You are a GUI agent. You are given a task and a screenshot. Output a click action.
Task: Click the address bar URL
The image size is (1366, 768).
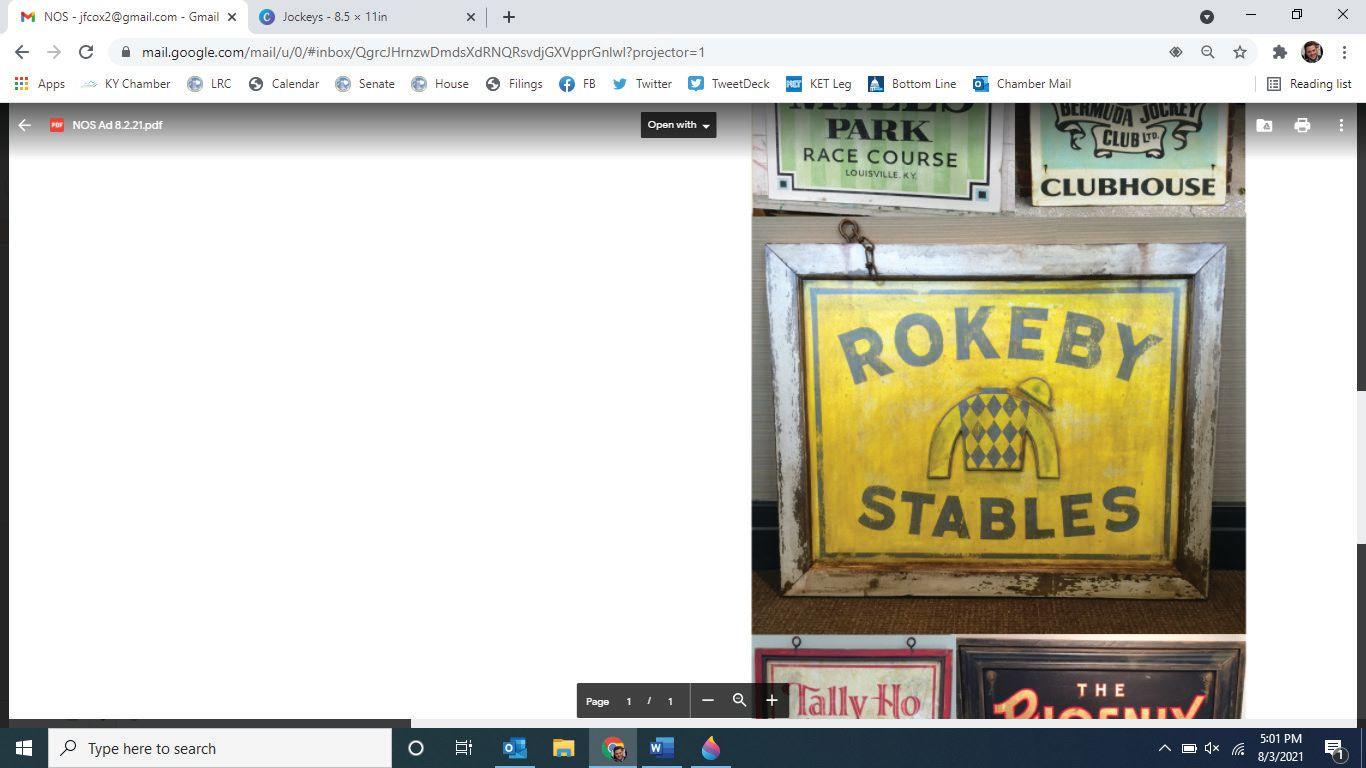click(x=423, y=52)
